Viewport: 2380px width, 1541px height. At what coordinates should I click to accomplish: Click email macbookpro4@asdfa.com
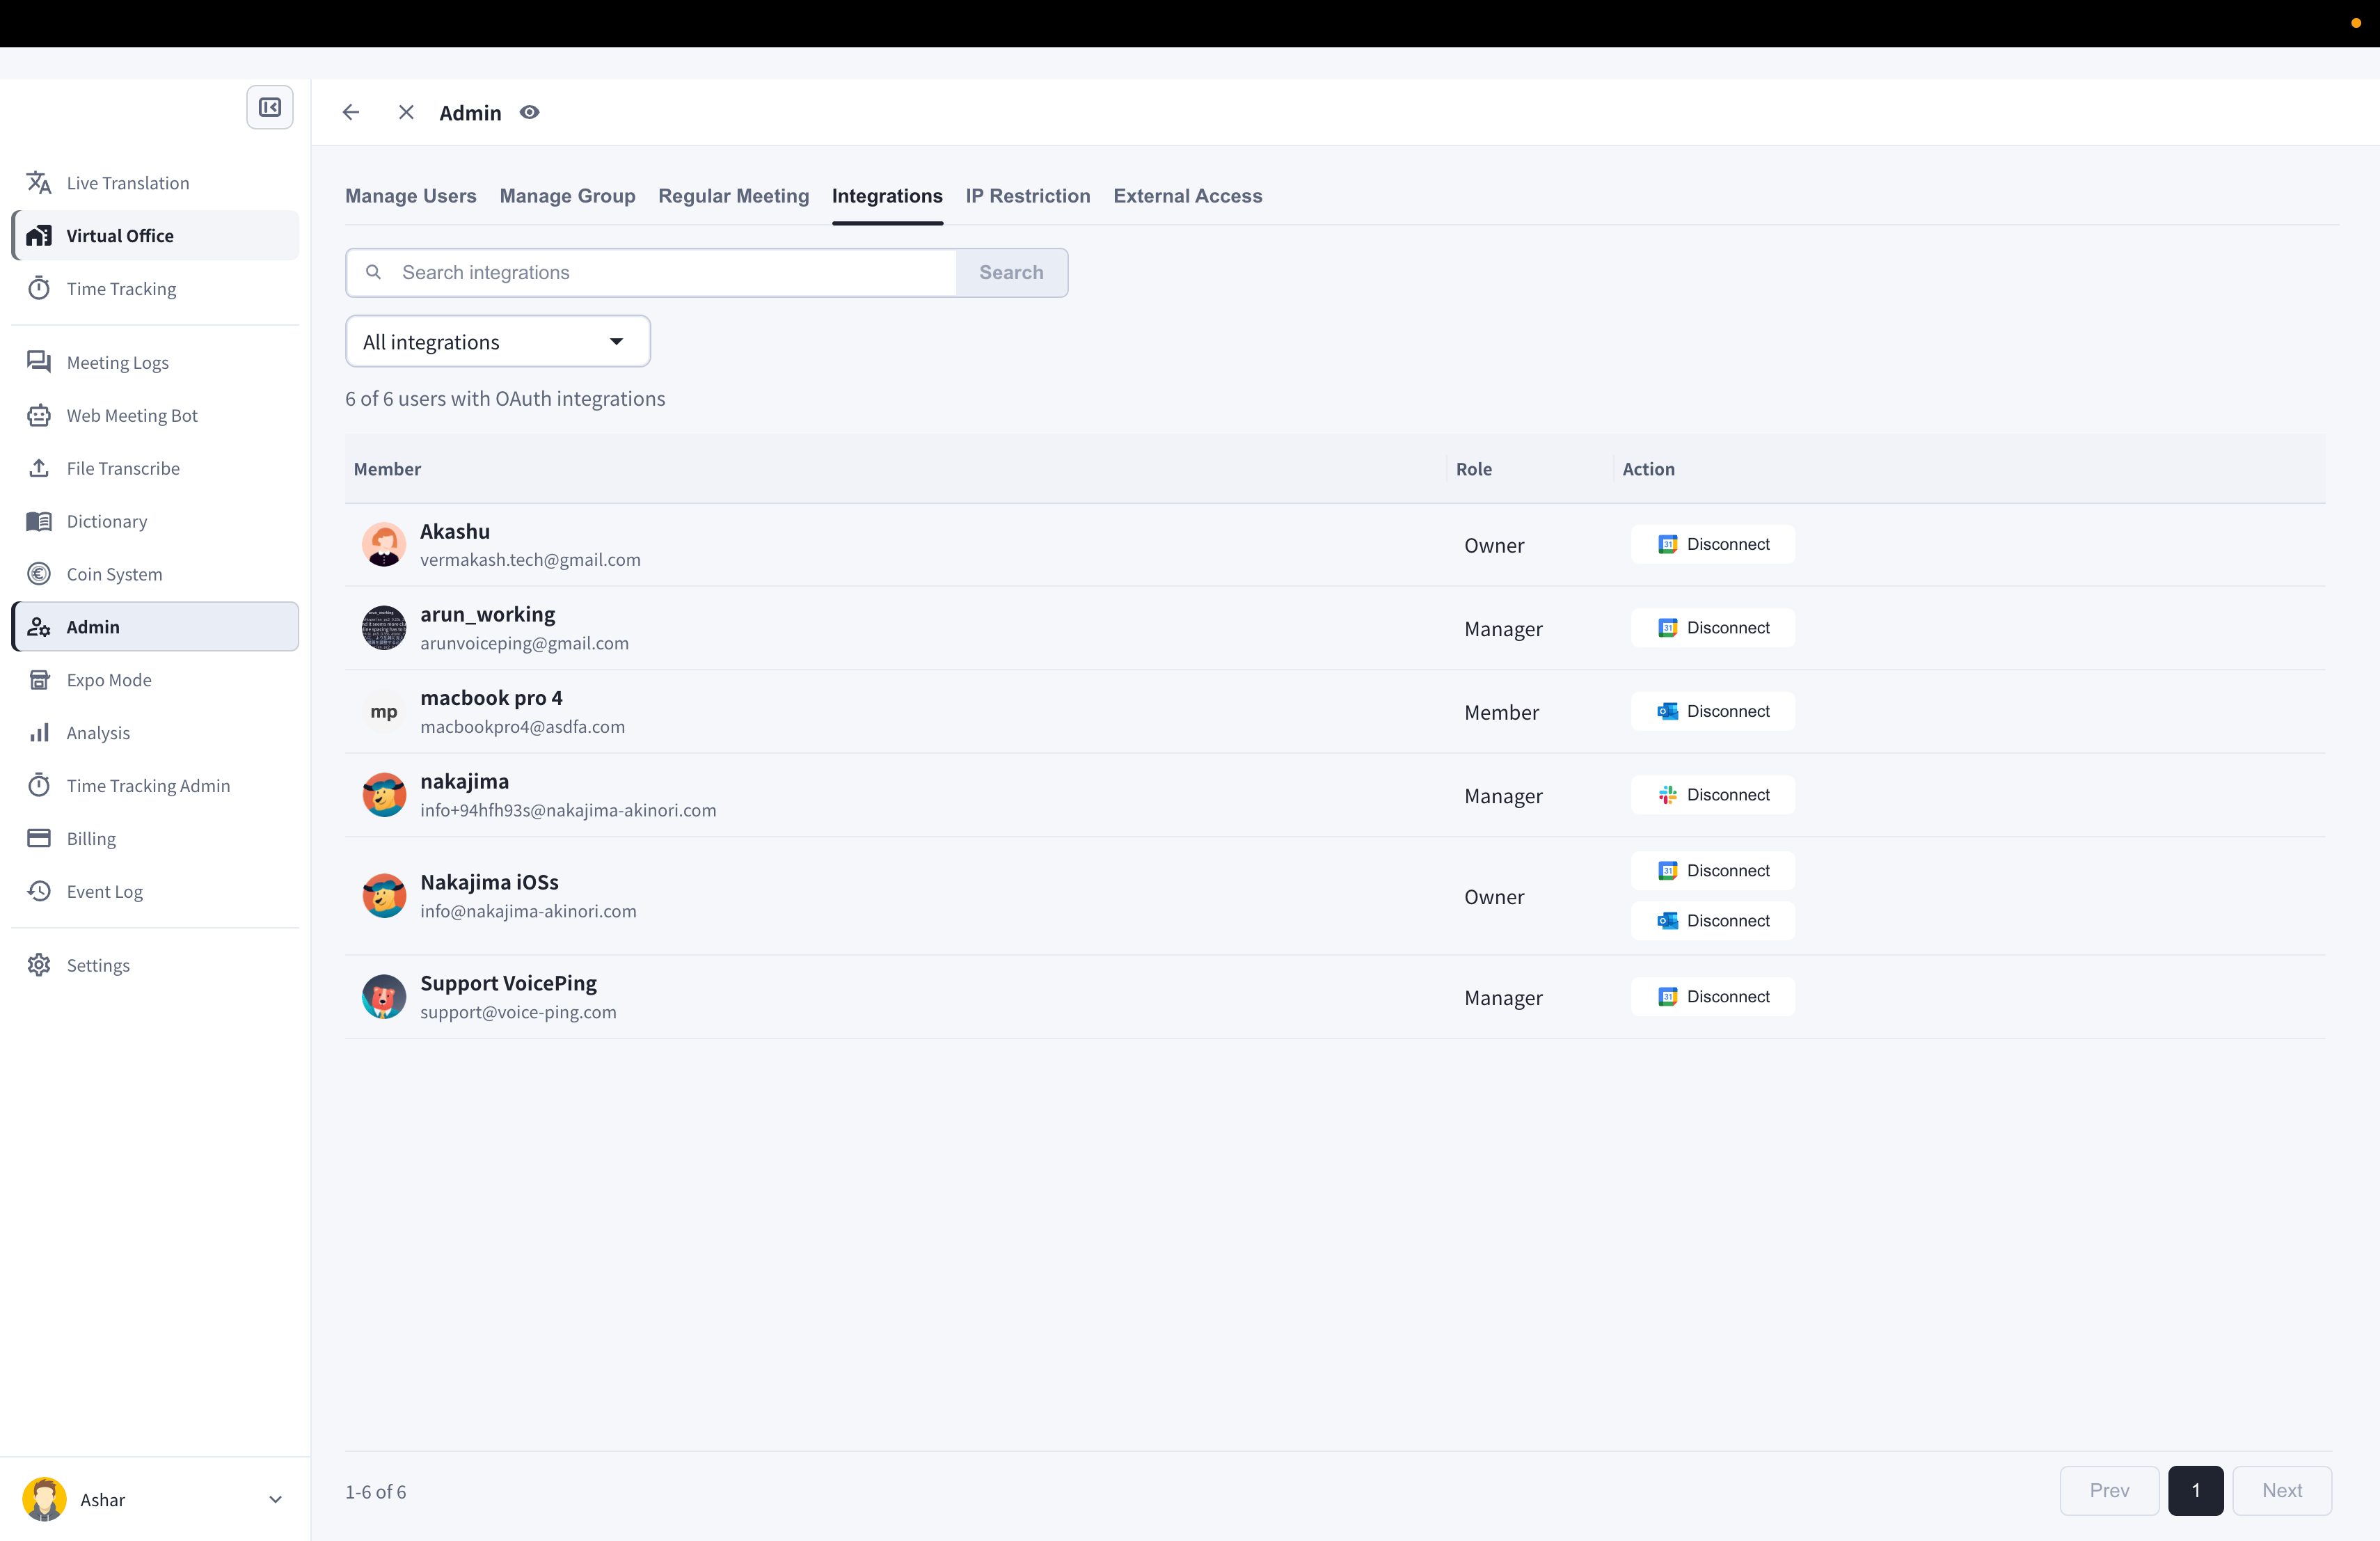[522, 727]
